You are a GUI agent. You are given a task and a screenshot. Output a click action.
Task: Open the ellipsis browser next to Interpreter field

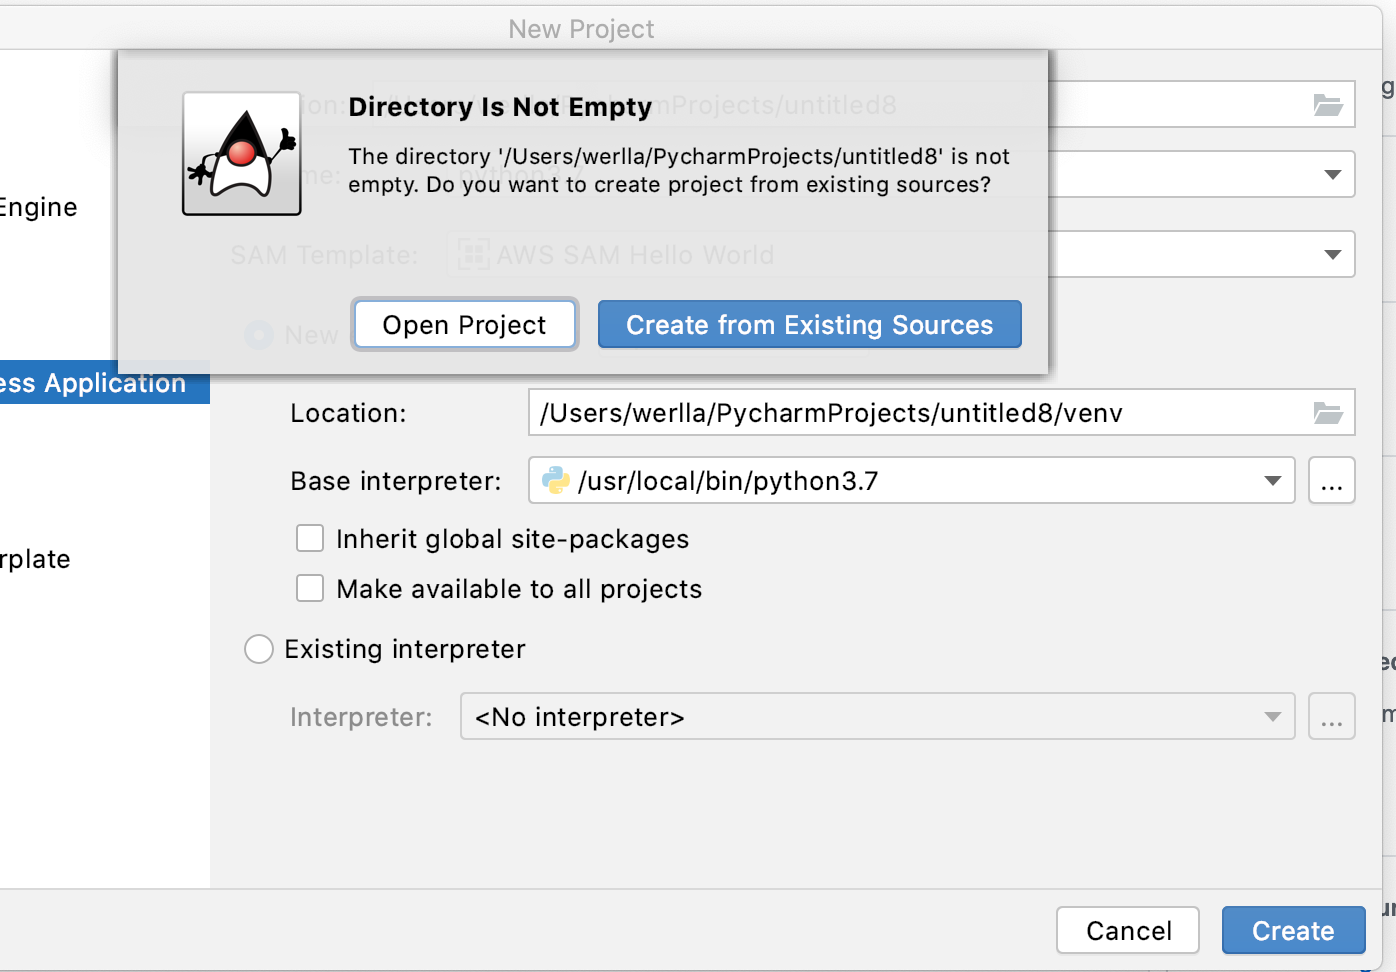click(x=1331, y=716)
